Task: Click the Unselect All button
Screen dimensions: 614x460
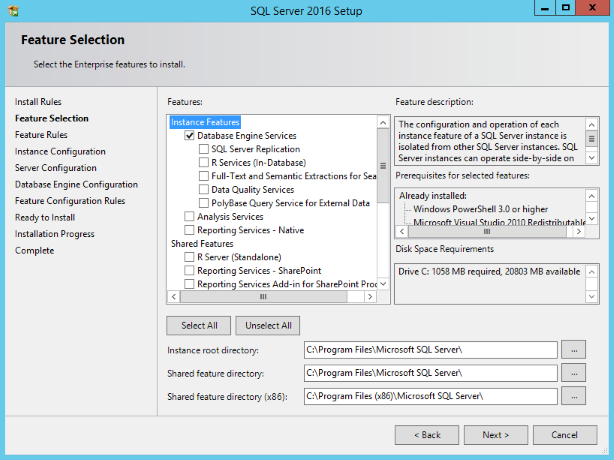Action: point(268,326)
